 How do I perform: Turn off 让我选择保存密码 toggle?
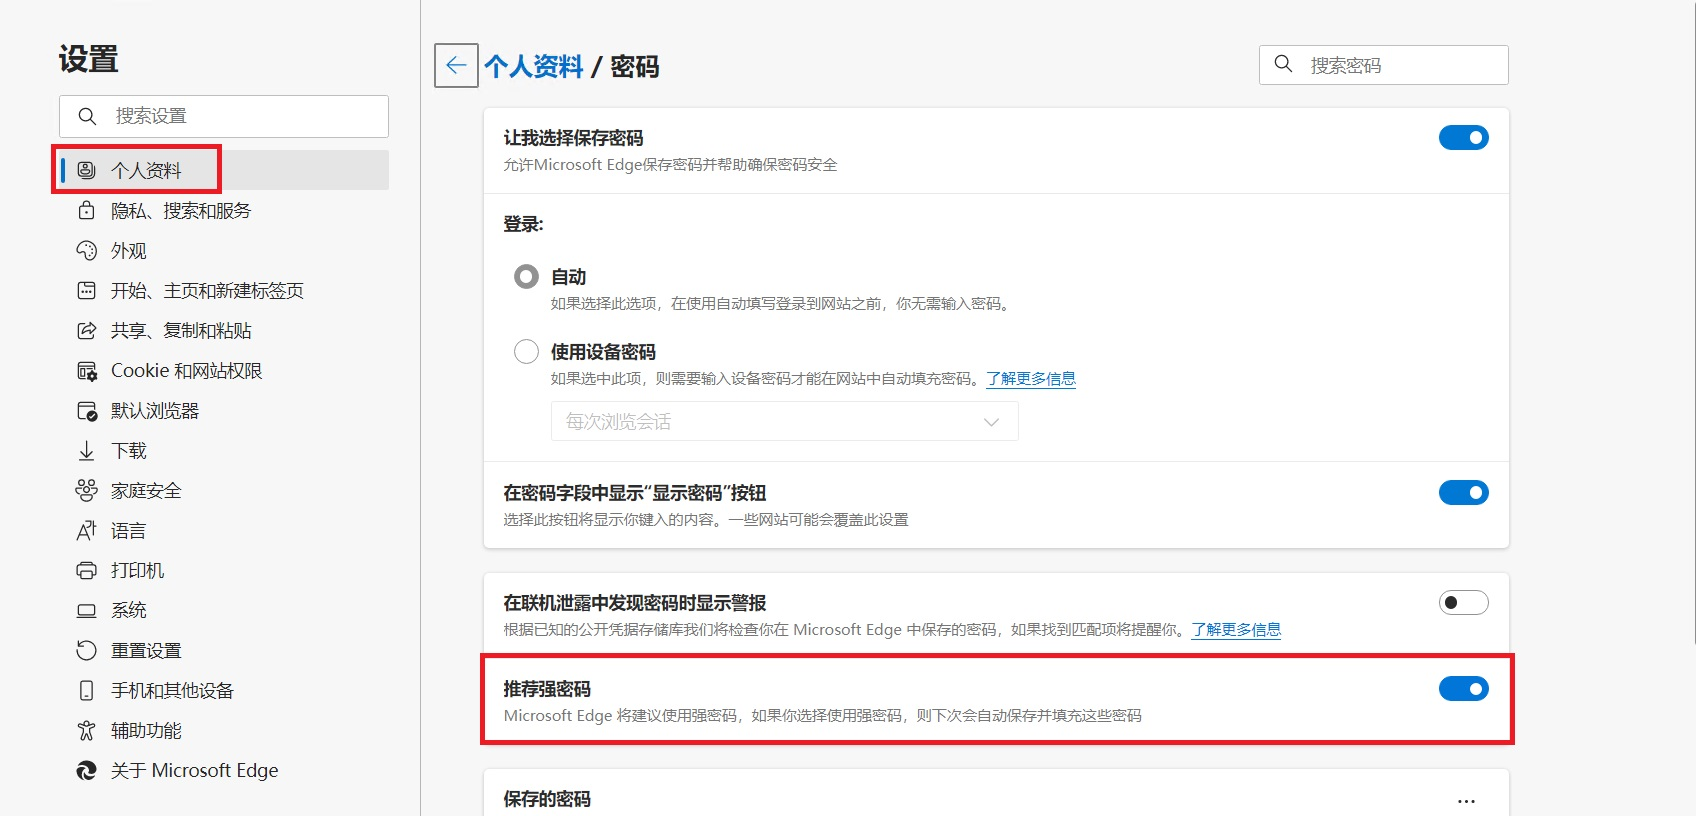pos(1464,138)
